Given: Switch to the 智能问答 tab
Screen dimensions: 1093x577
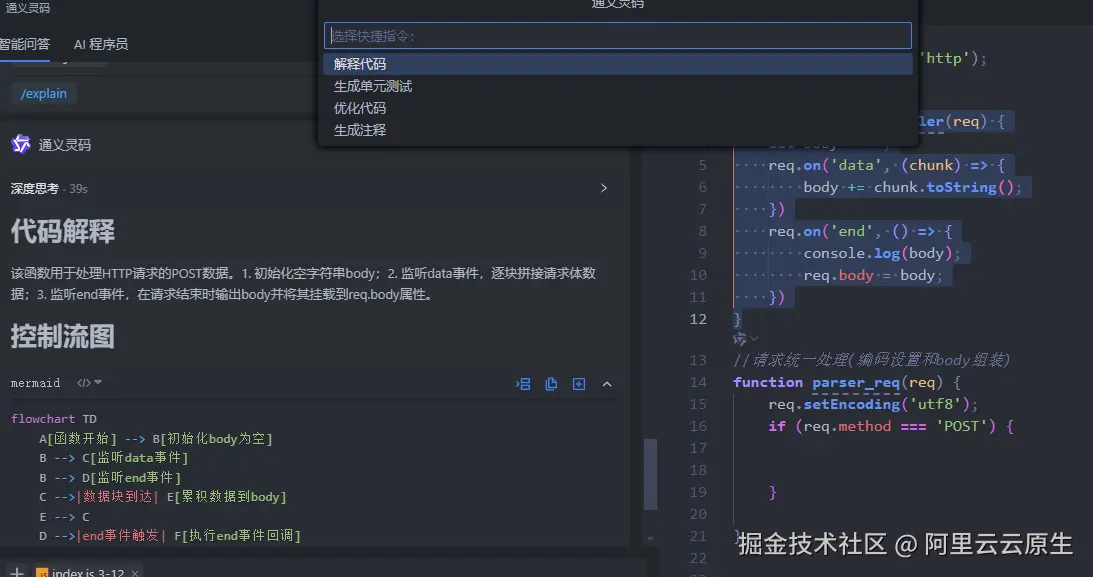Looking at the screenshot, I should coord(24,44).
